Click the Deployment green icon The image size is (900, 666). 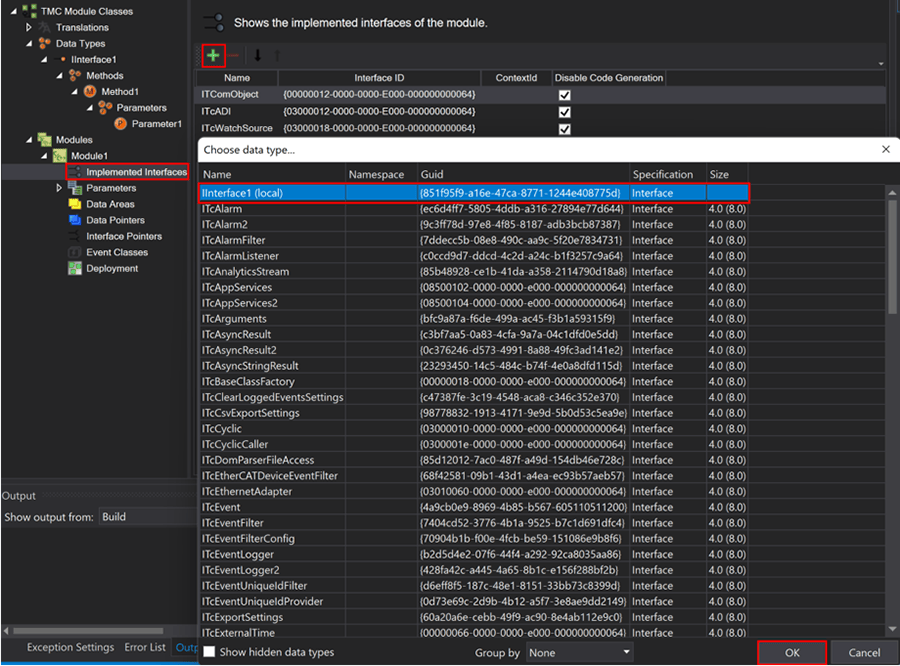75,268
